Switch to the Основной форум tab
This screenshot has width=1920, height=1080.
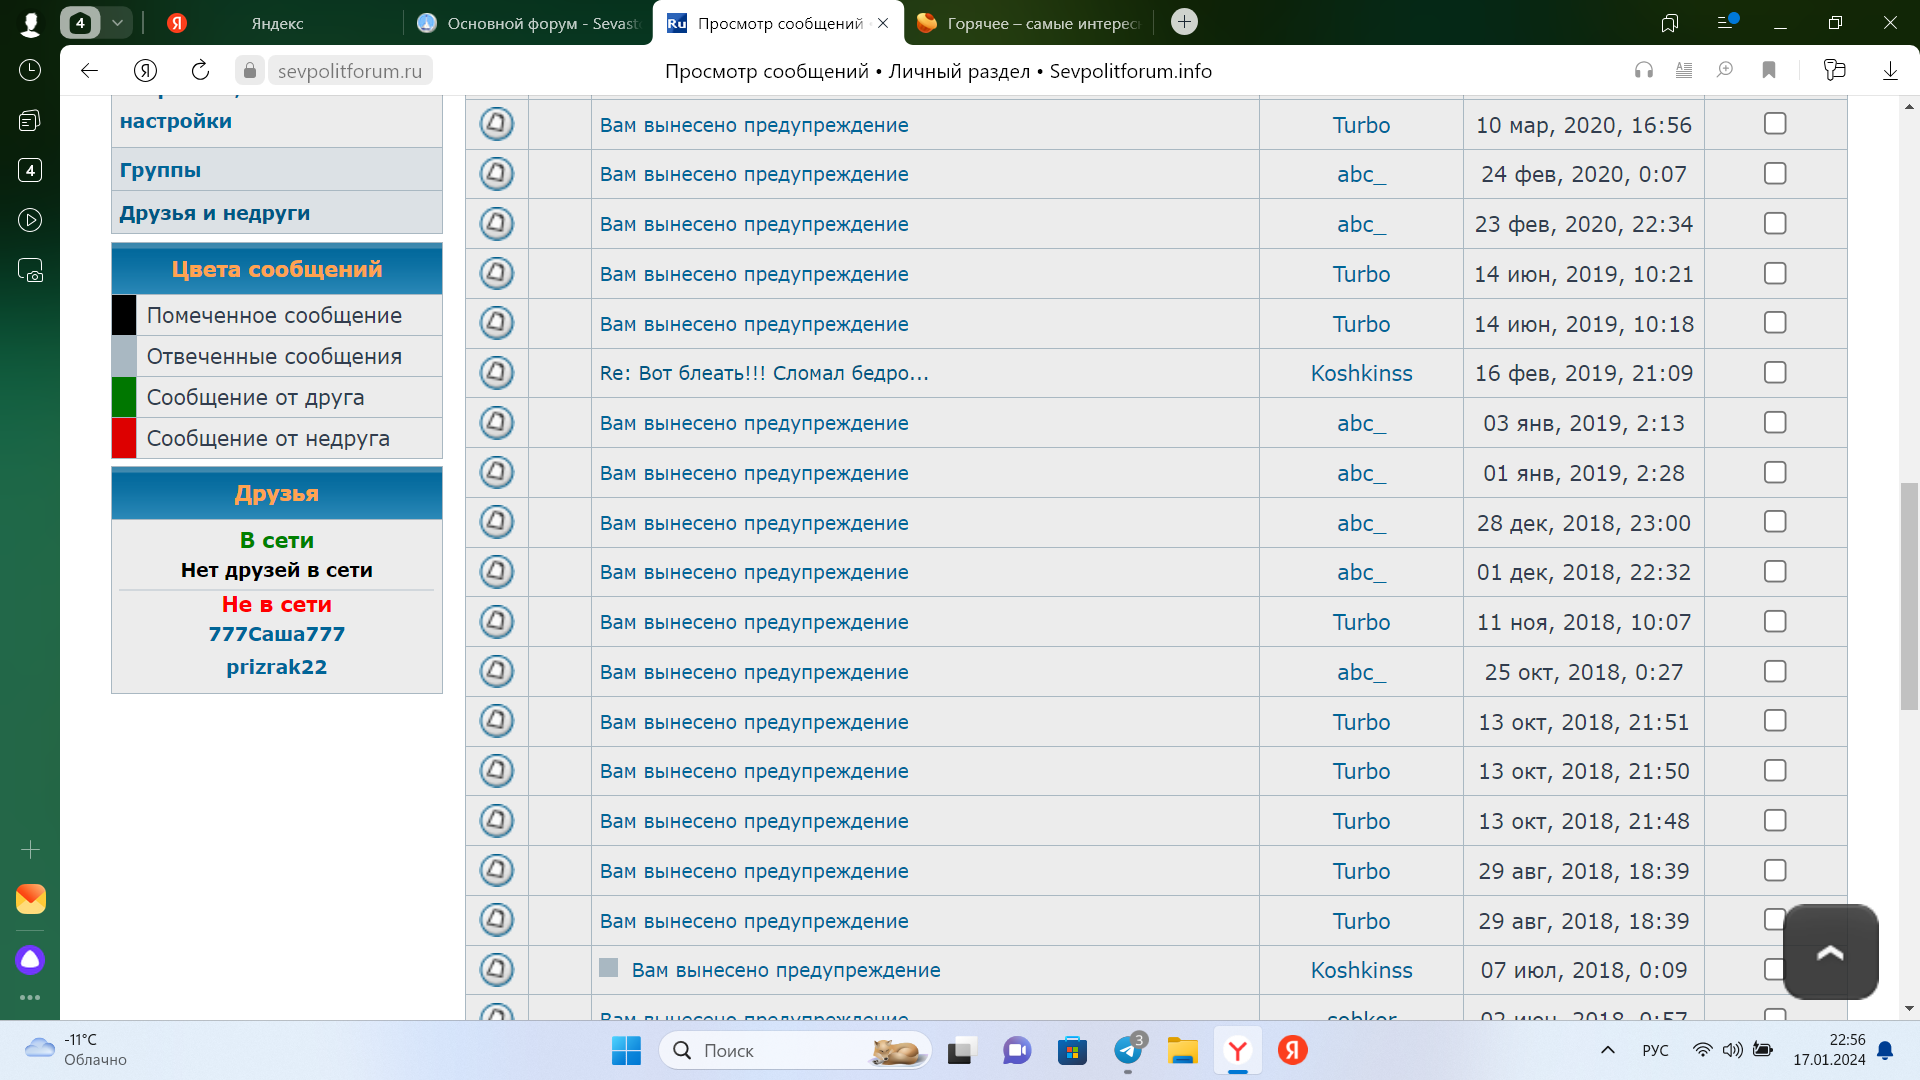coord(528,23)
